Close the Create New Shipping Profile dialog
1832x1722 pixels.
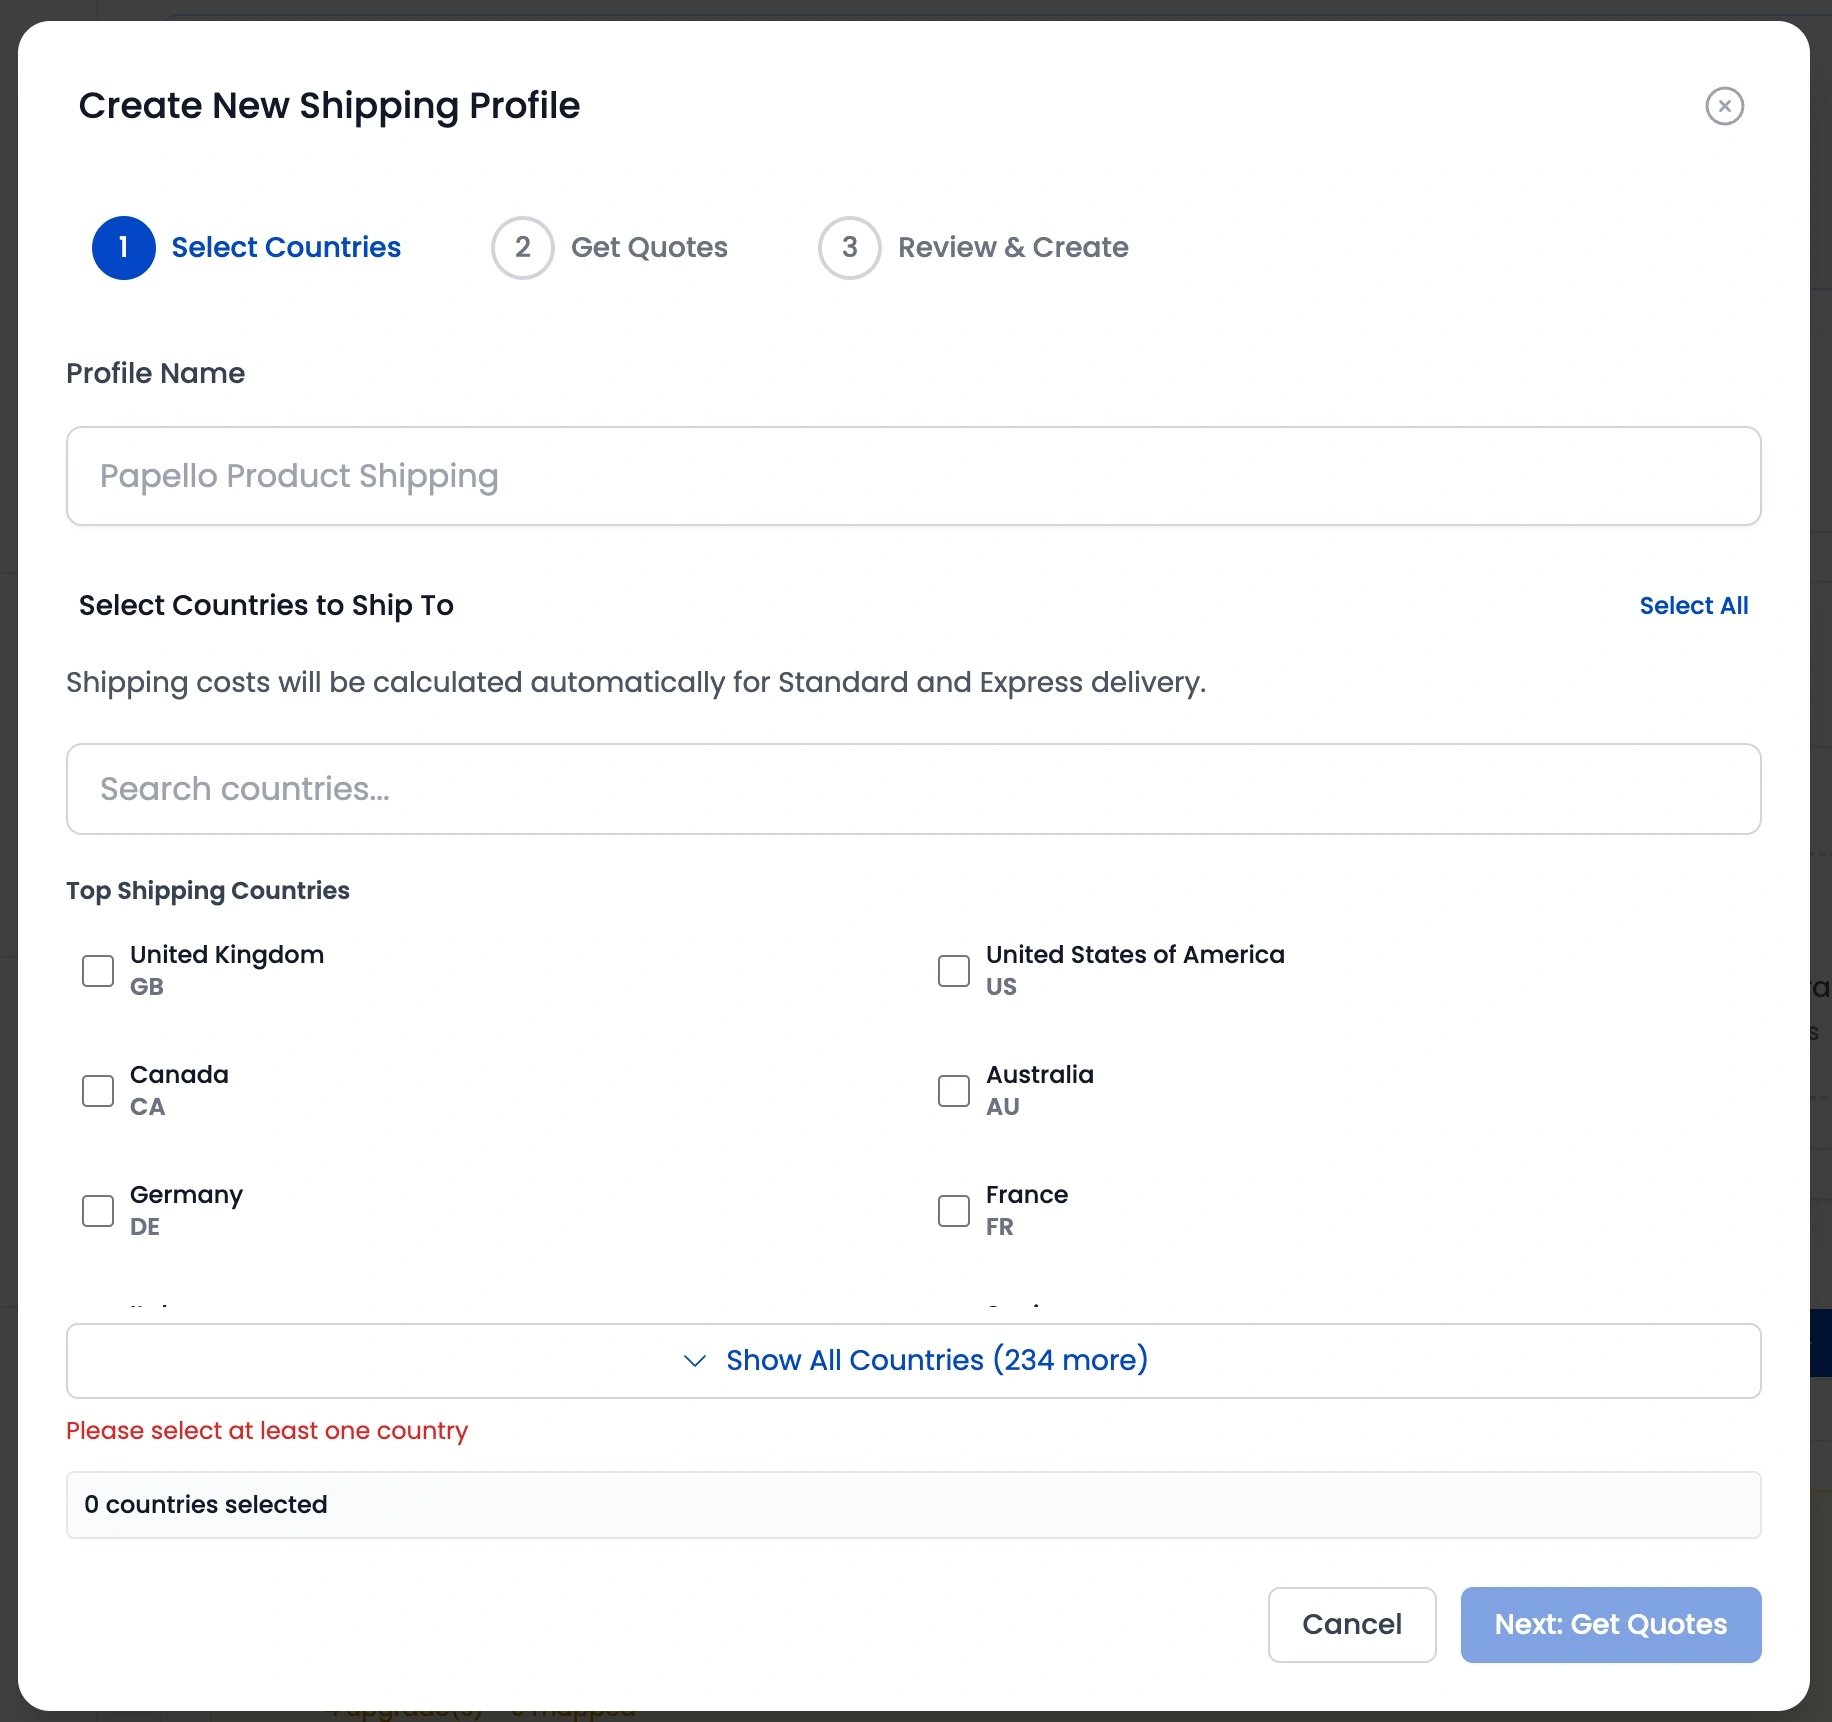1724,106
